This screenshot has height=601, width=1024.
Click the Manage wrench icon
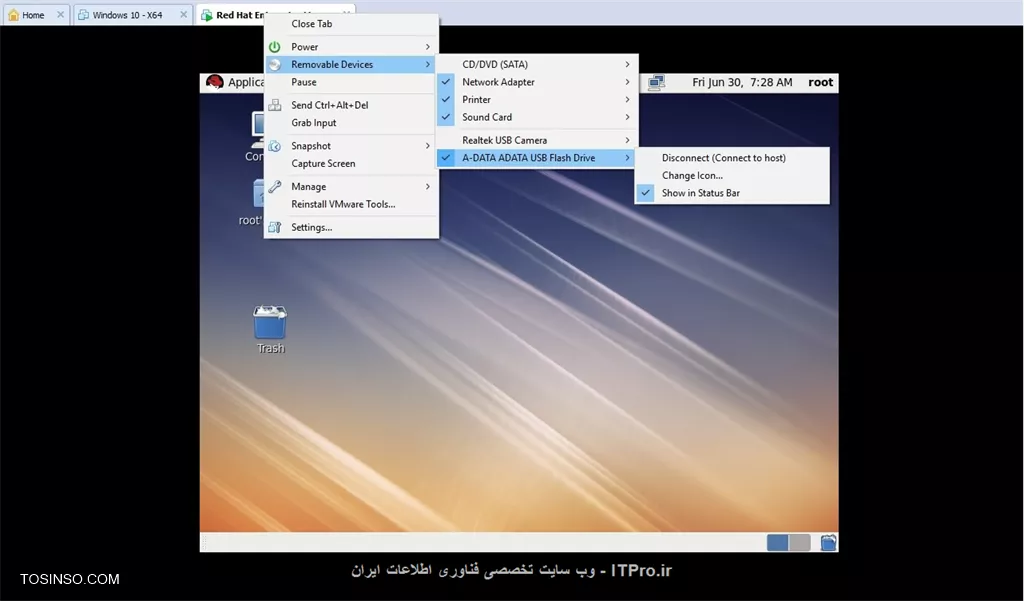(274, 187)
